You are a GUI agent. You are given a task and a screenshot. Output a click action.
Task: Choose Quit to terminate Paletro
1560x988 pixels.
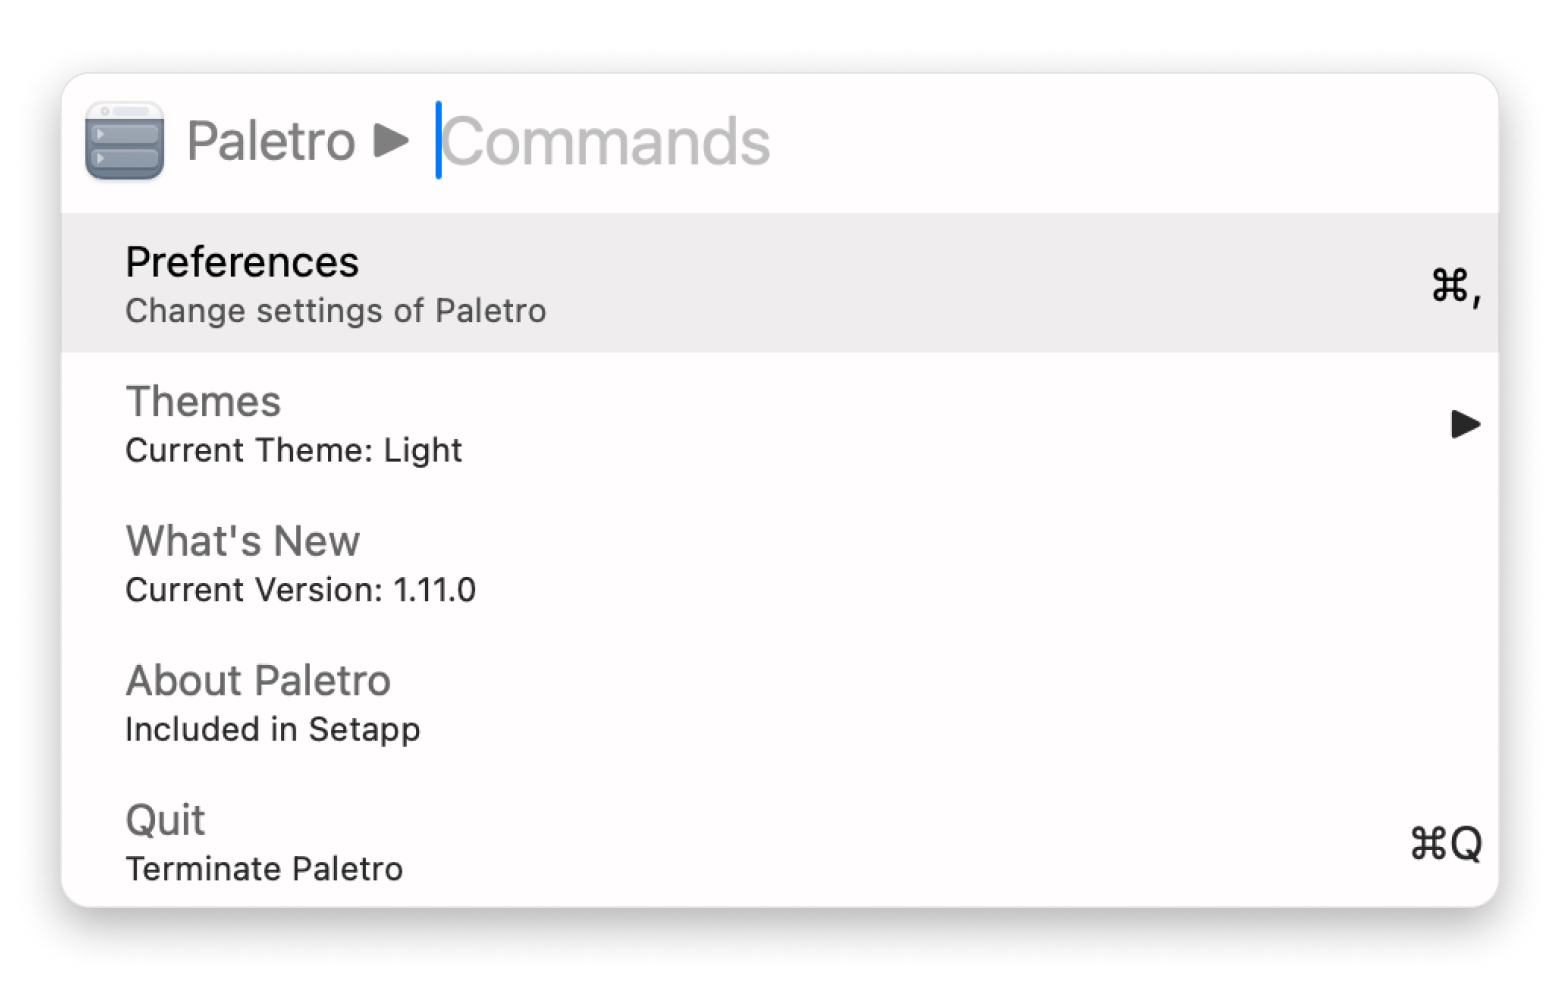[x=780, y=842]
